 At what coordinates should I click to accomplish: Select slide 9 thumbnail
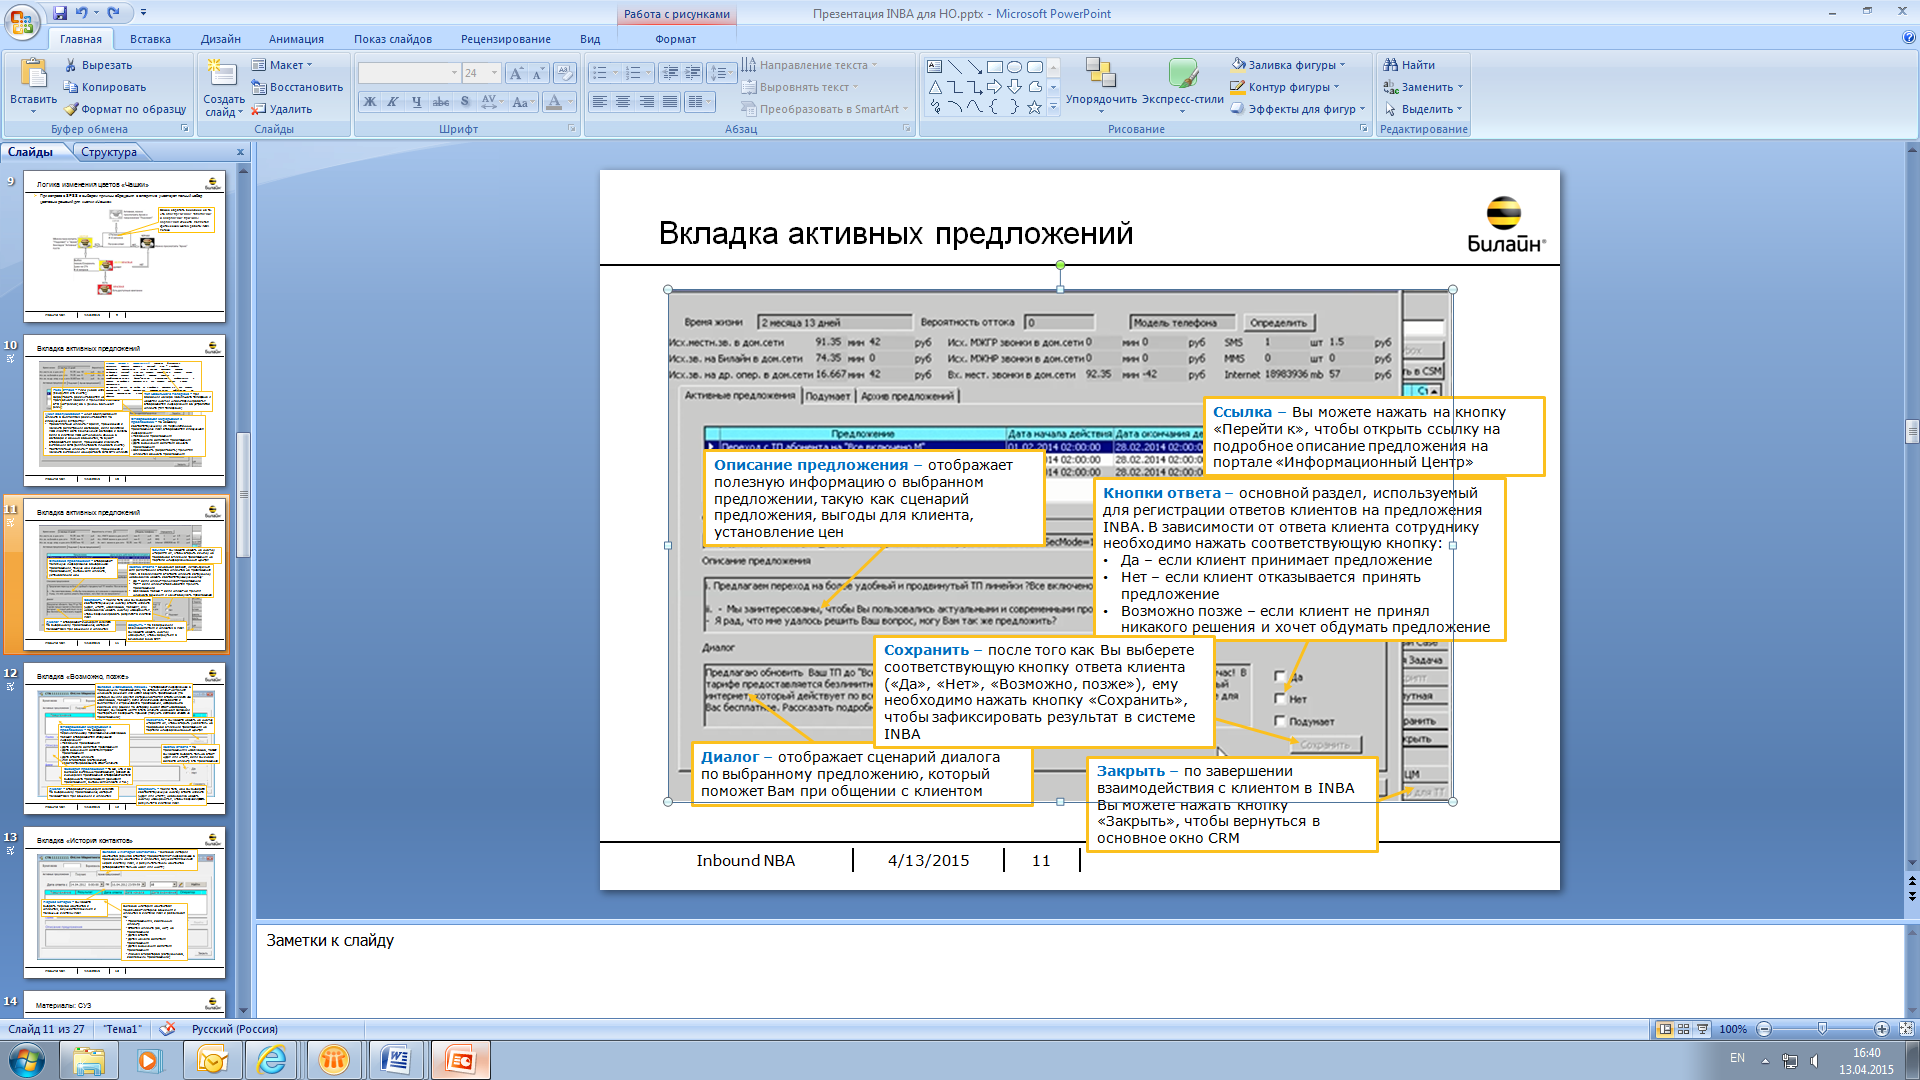(x=125, y=247)
